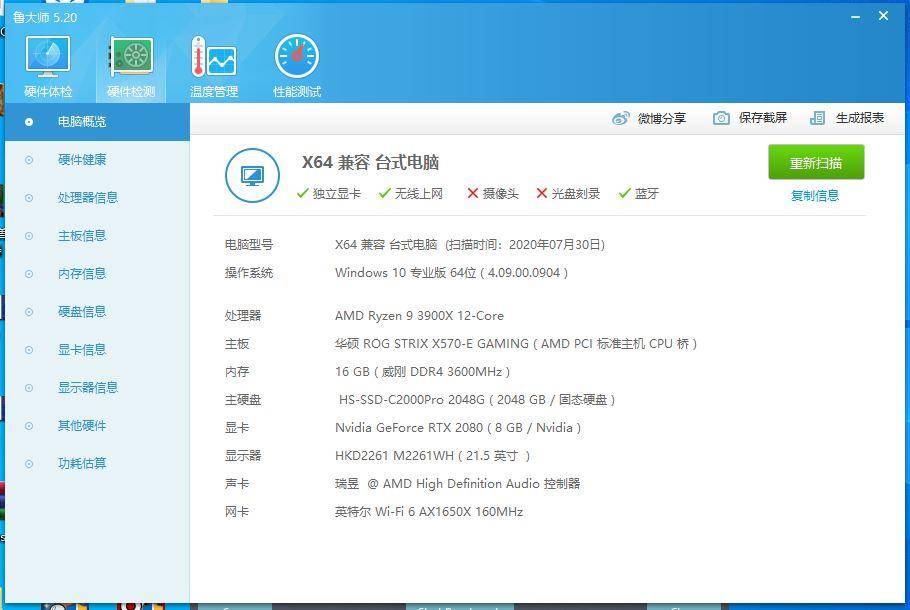Click the '16 GB ( 威刚 DDR4 3600MHz )' value
The image size is (910, 610).
pyautogui.click(x=422, y=372)
